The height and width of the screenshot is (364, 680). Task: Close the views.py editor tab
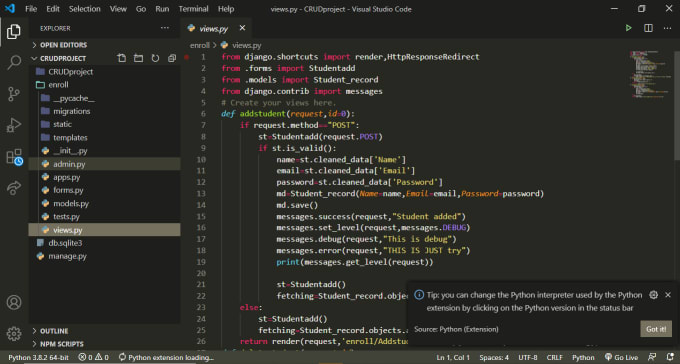point(242,28)
